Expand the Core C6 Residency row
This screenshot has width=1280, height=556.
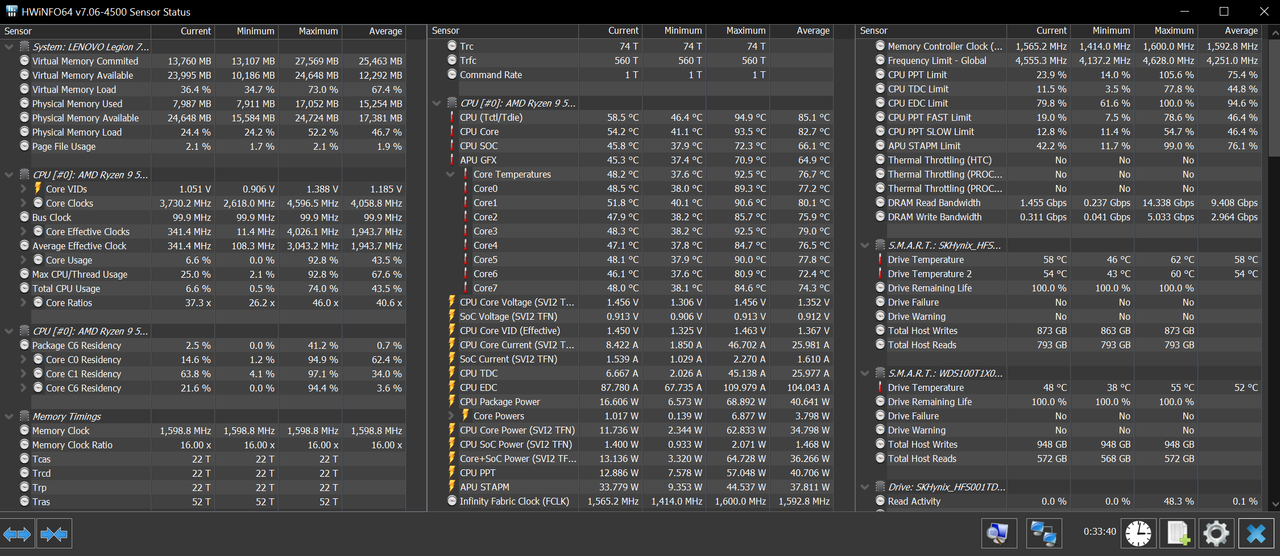(x=24, y=388)
